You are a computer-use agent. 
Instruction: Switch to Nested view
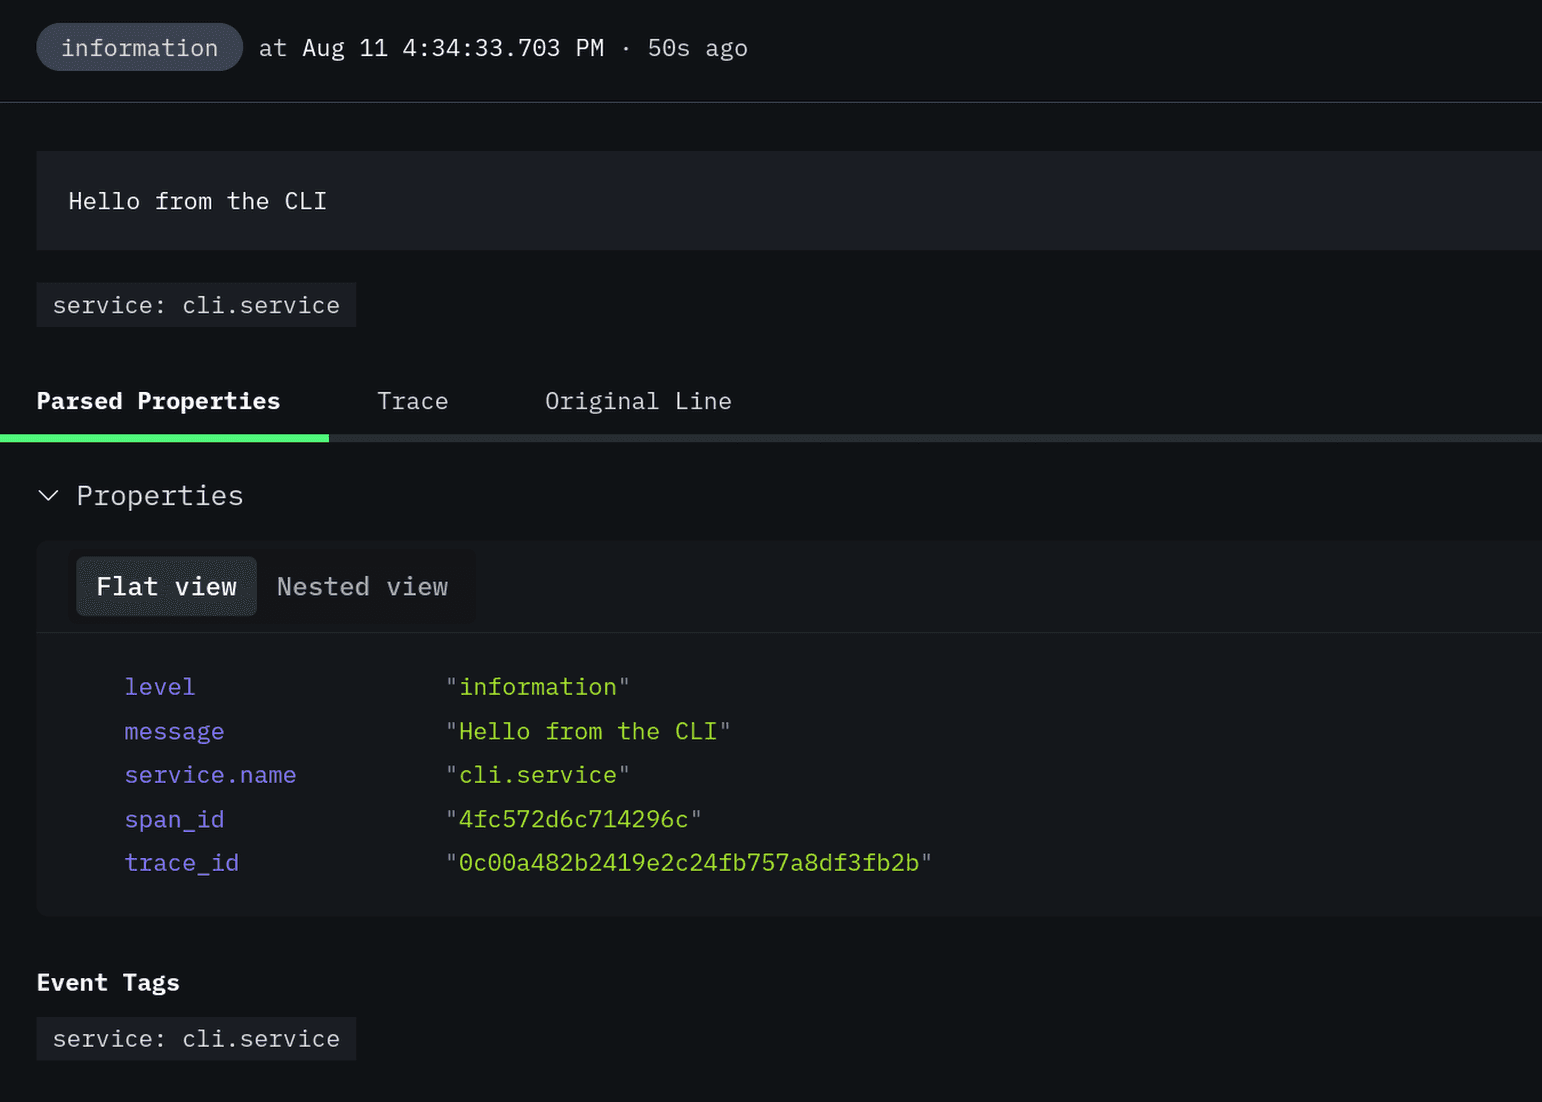pyautogui.click(x=362, y=587)
